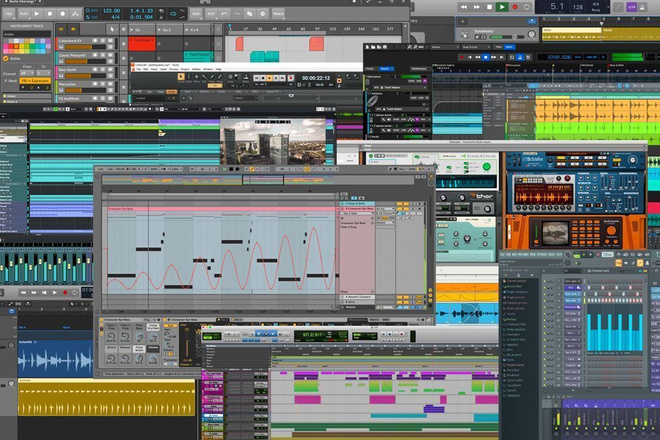Viewport: 660px width, 440px height.
Task: Open the Help menu in Cakewalk
Action: click(218, 69)
